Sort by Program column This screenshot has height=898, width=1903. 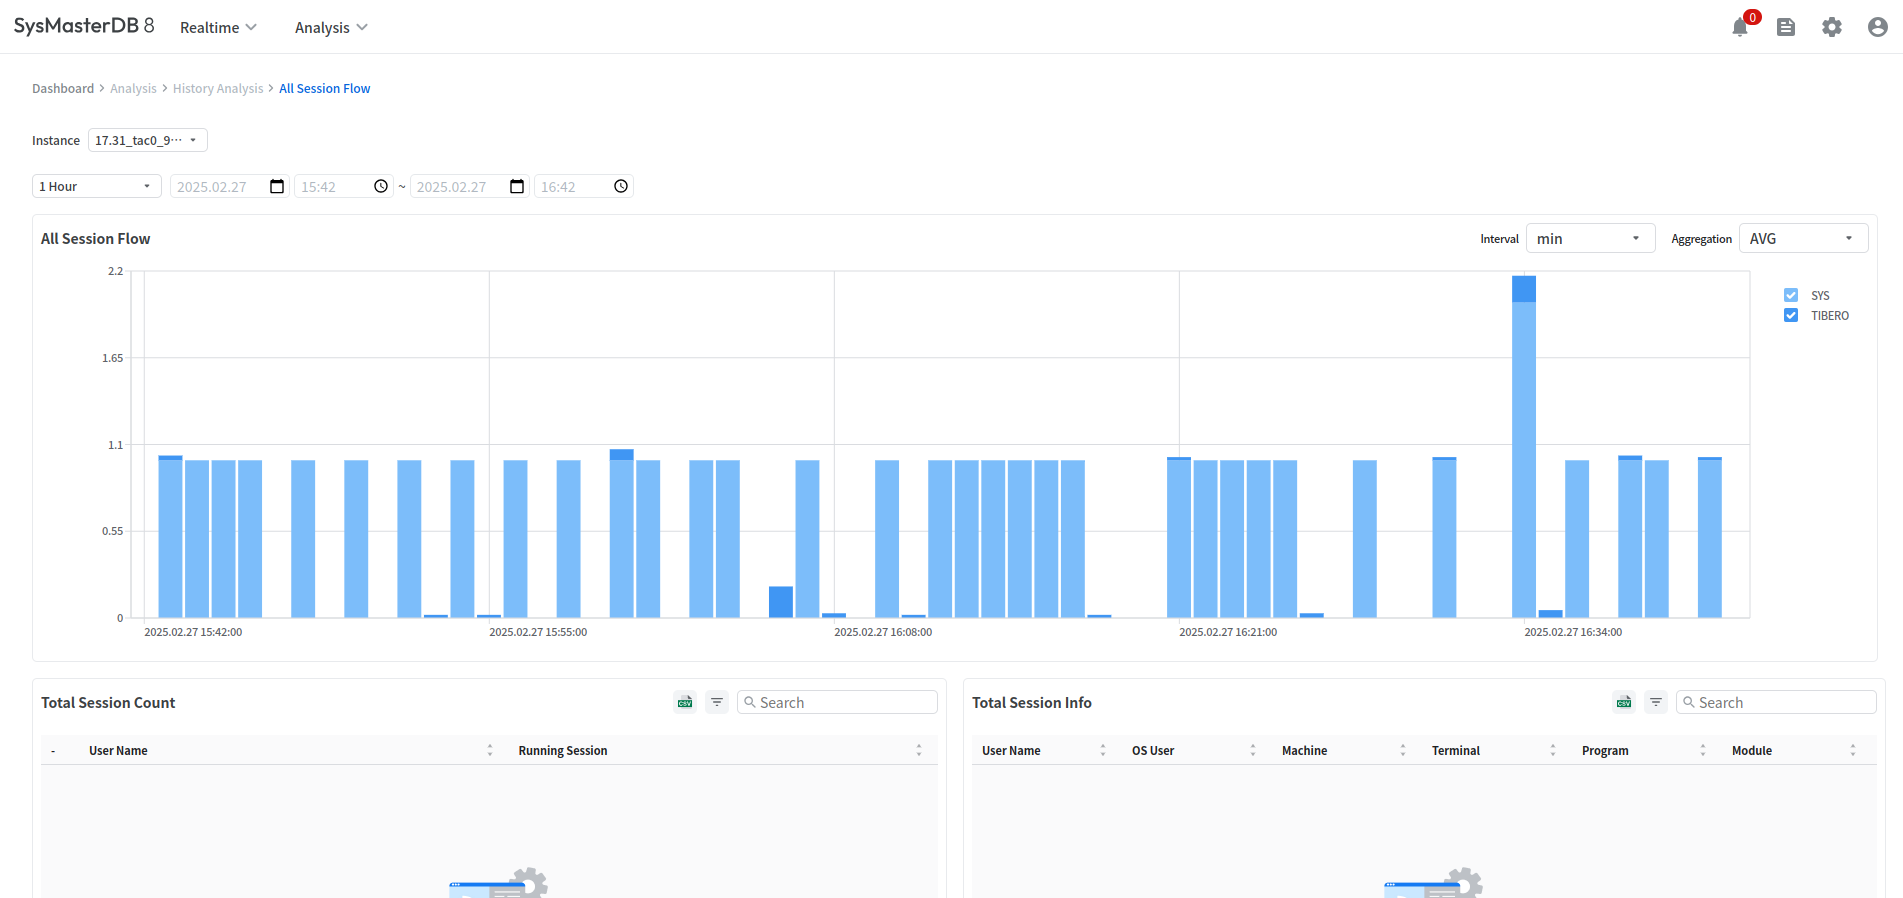pos(1703,750)
